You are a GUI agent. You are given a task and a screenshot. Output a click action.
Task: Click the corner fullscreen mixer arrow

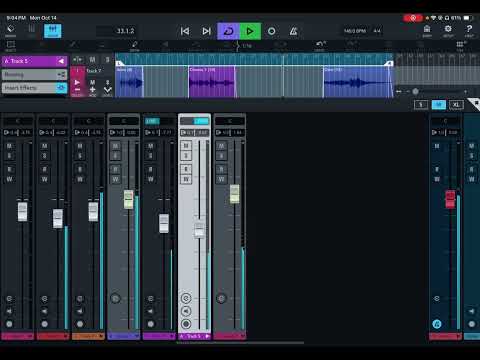coord(475,104)
